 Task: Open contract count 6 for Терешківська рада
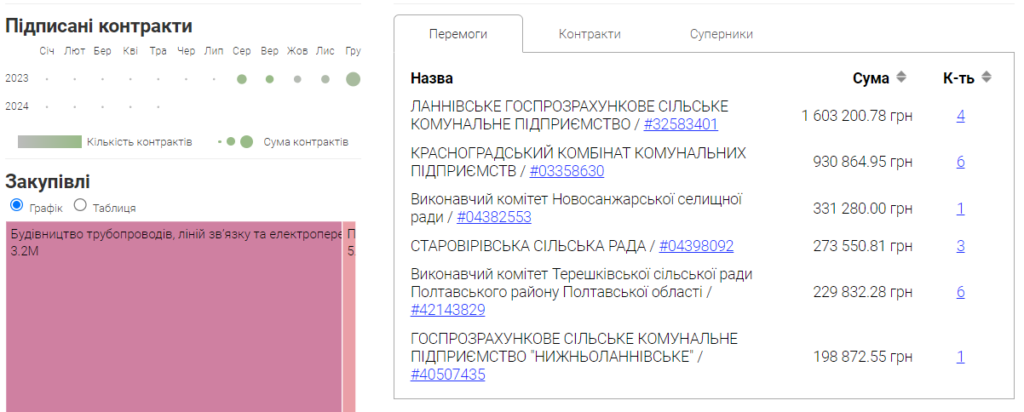click(960, 292)
